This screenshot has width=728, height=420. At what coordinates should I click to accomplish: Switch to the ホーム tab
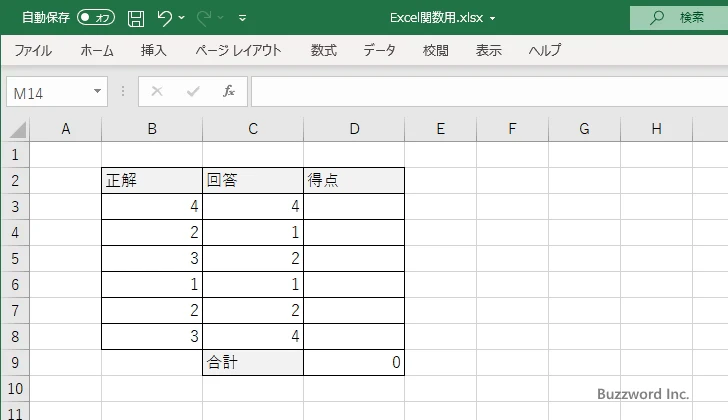click(x=97, y=50)
